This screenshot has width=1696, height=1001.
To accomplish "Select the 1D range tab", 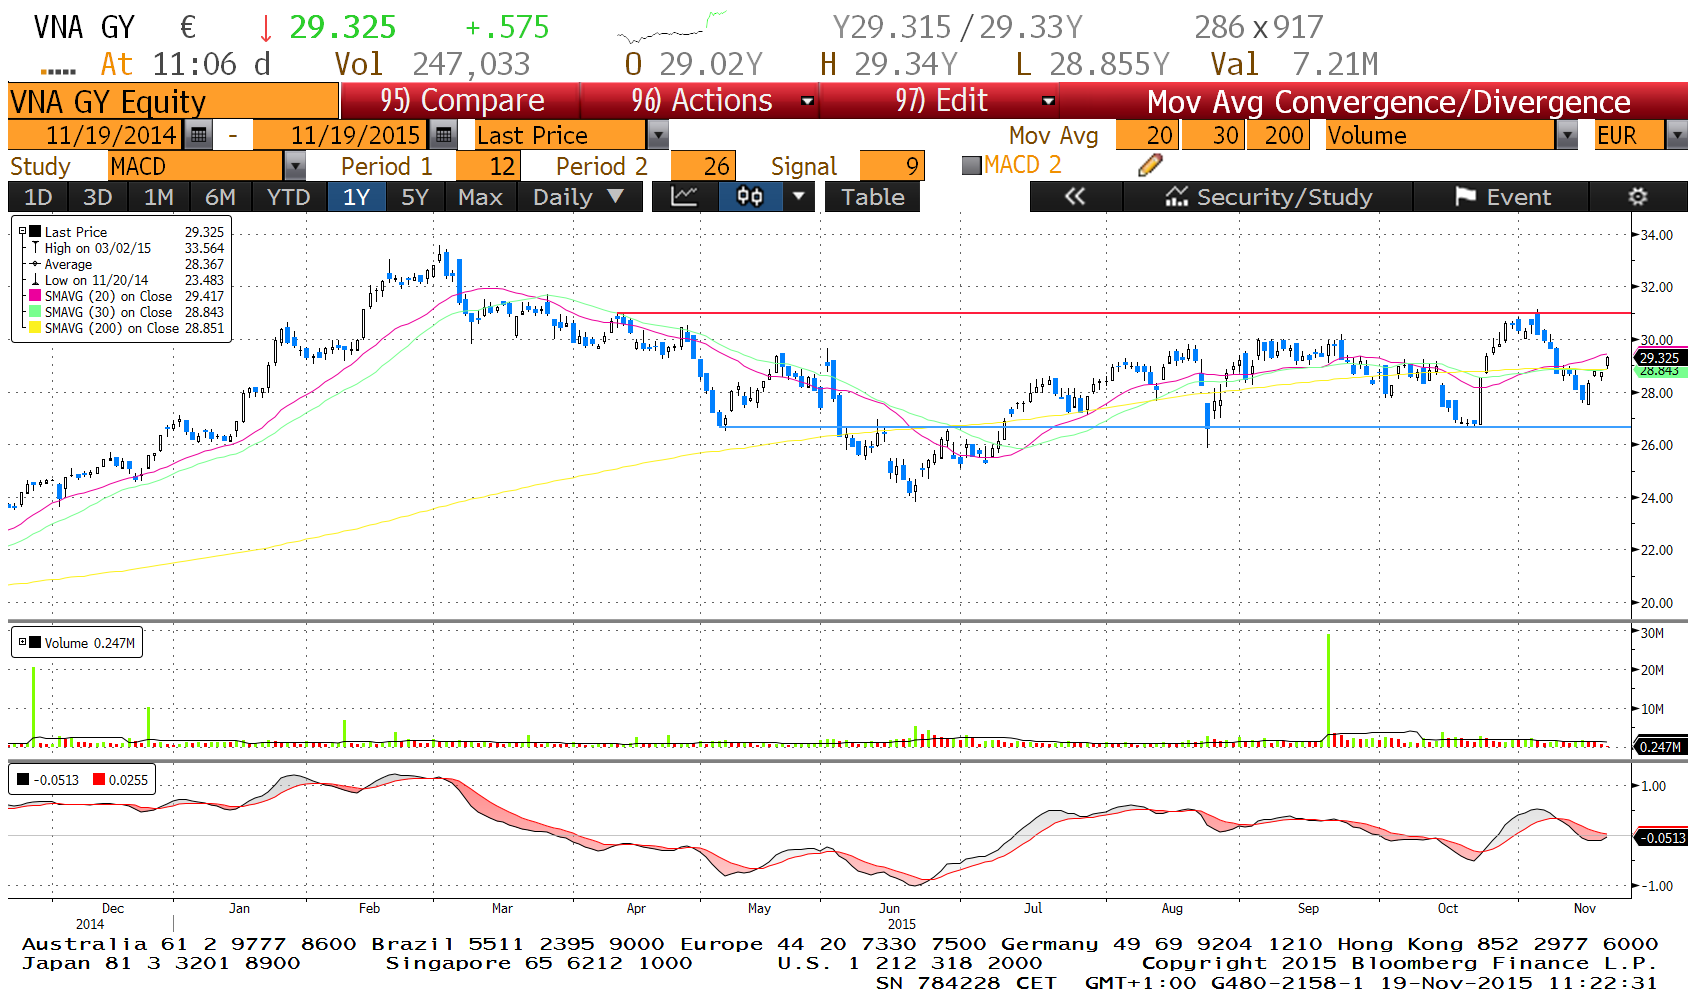I will tap(38, 197).
